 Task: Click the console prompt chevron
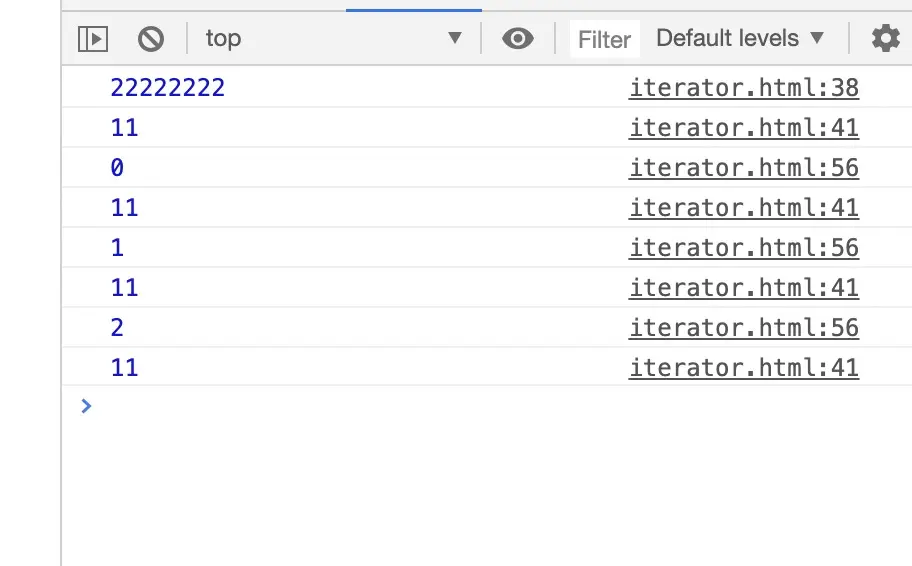click(86, 406)
